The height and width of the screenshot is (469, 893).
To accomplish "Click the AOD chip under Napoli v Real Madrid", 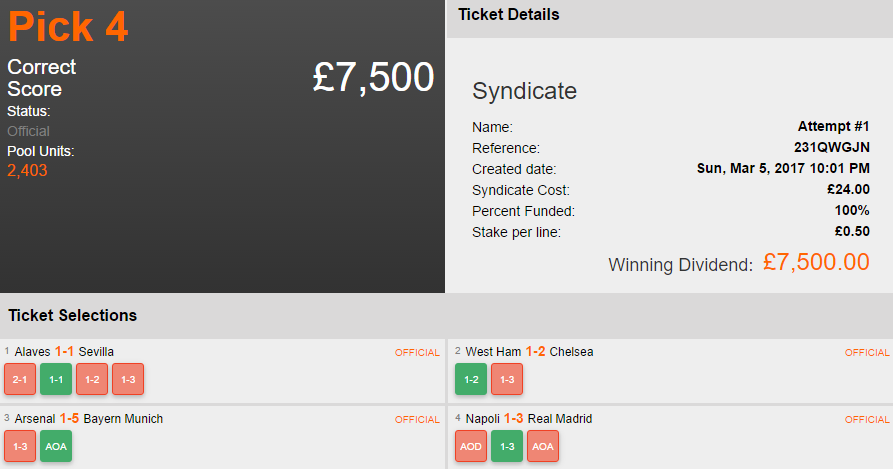I will point(471,445).
